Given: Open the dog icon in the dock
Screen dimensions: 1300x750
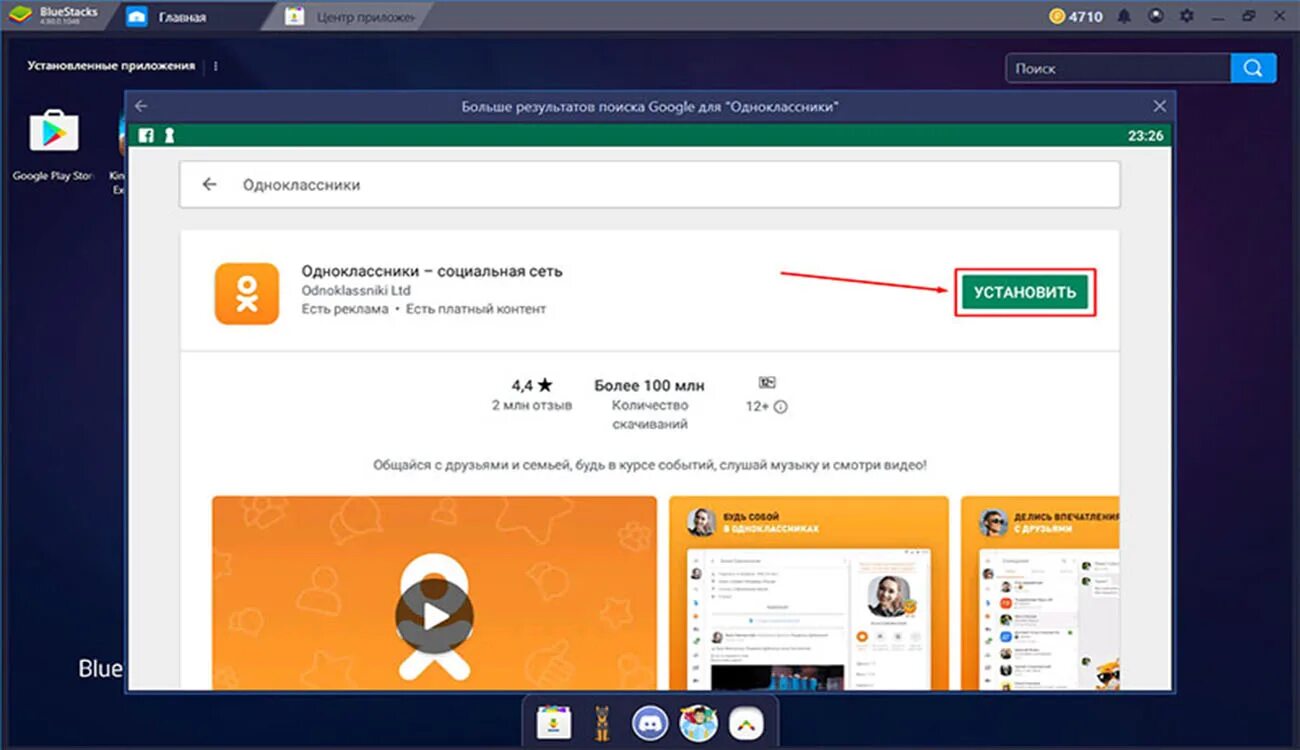Looking at the screenshot, I should (x=603, y=722).
